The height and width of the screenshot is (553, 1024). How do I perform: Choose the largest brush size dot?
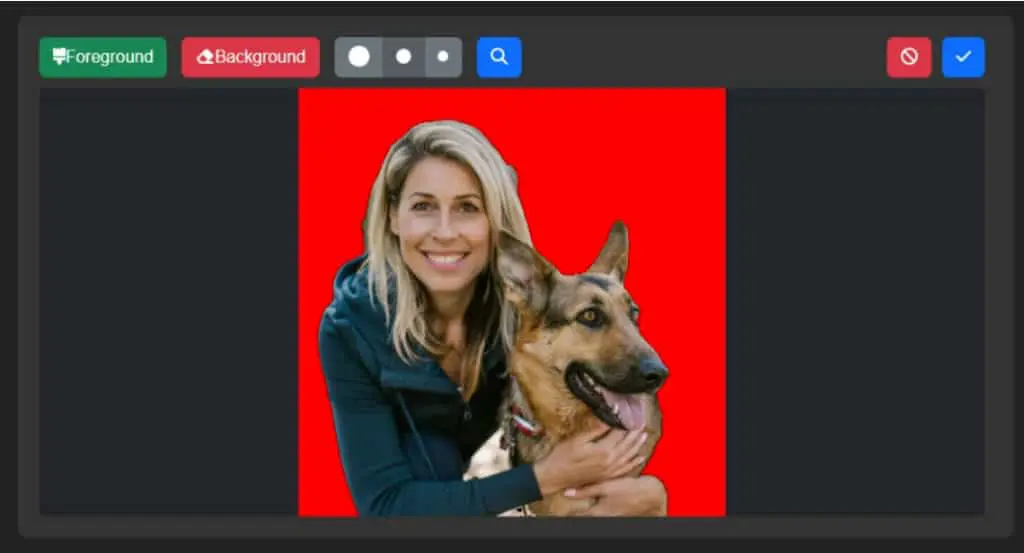click(359, 57)
